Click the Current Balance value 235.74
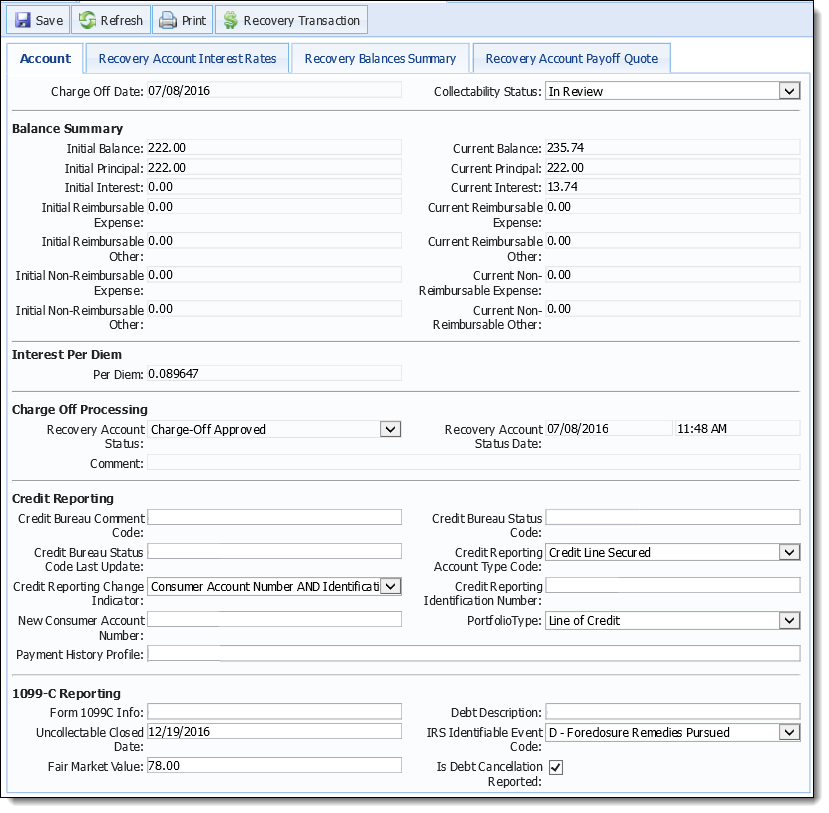829x813 pixels. tap(565, 147)
